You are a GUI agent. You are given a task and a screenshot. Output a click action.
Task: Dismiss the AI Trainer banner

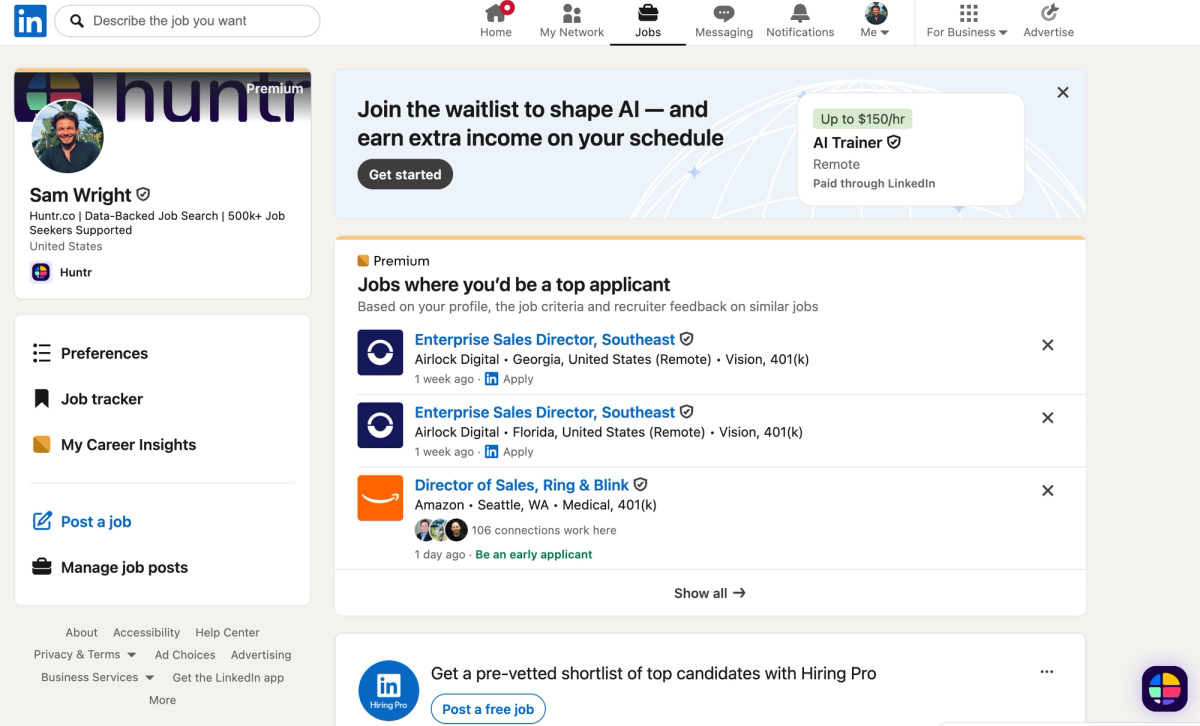pos(1063,92)
